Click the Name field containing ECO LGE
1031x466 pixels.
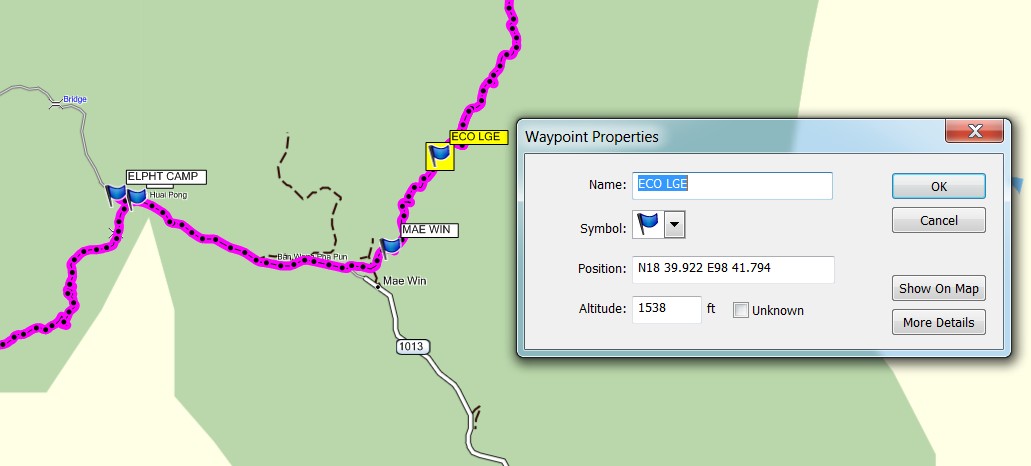coord(732,185)
